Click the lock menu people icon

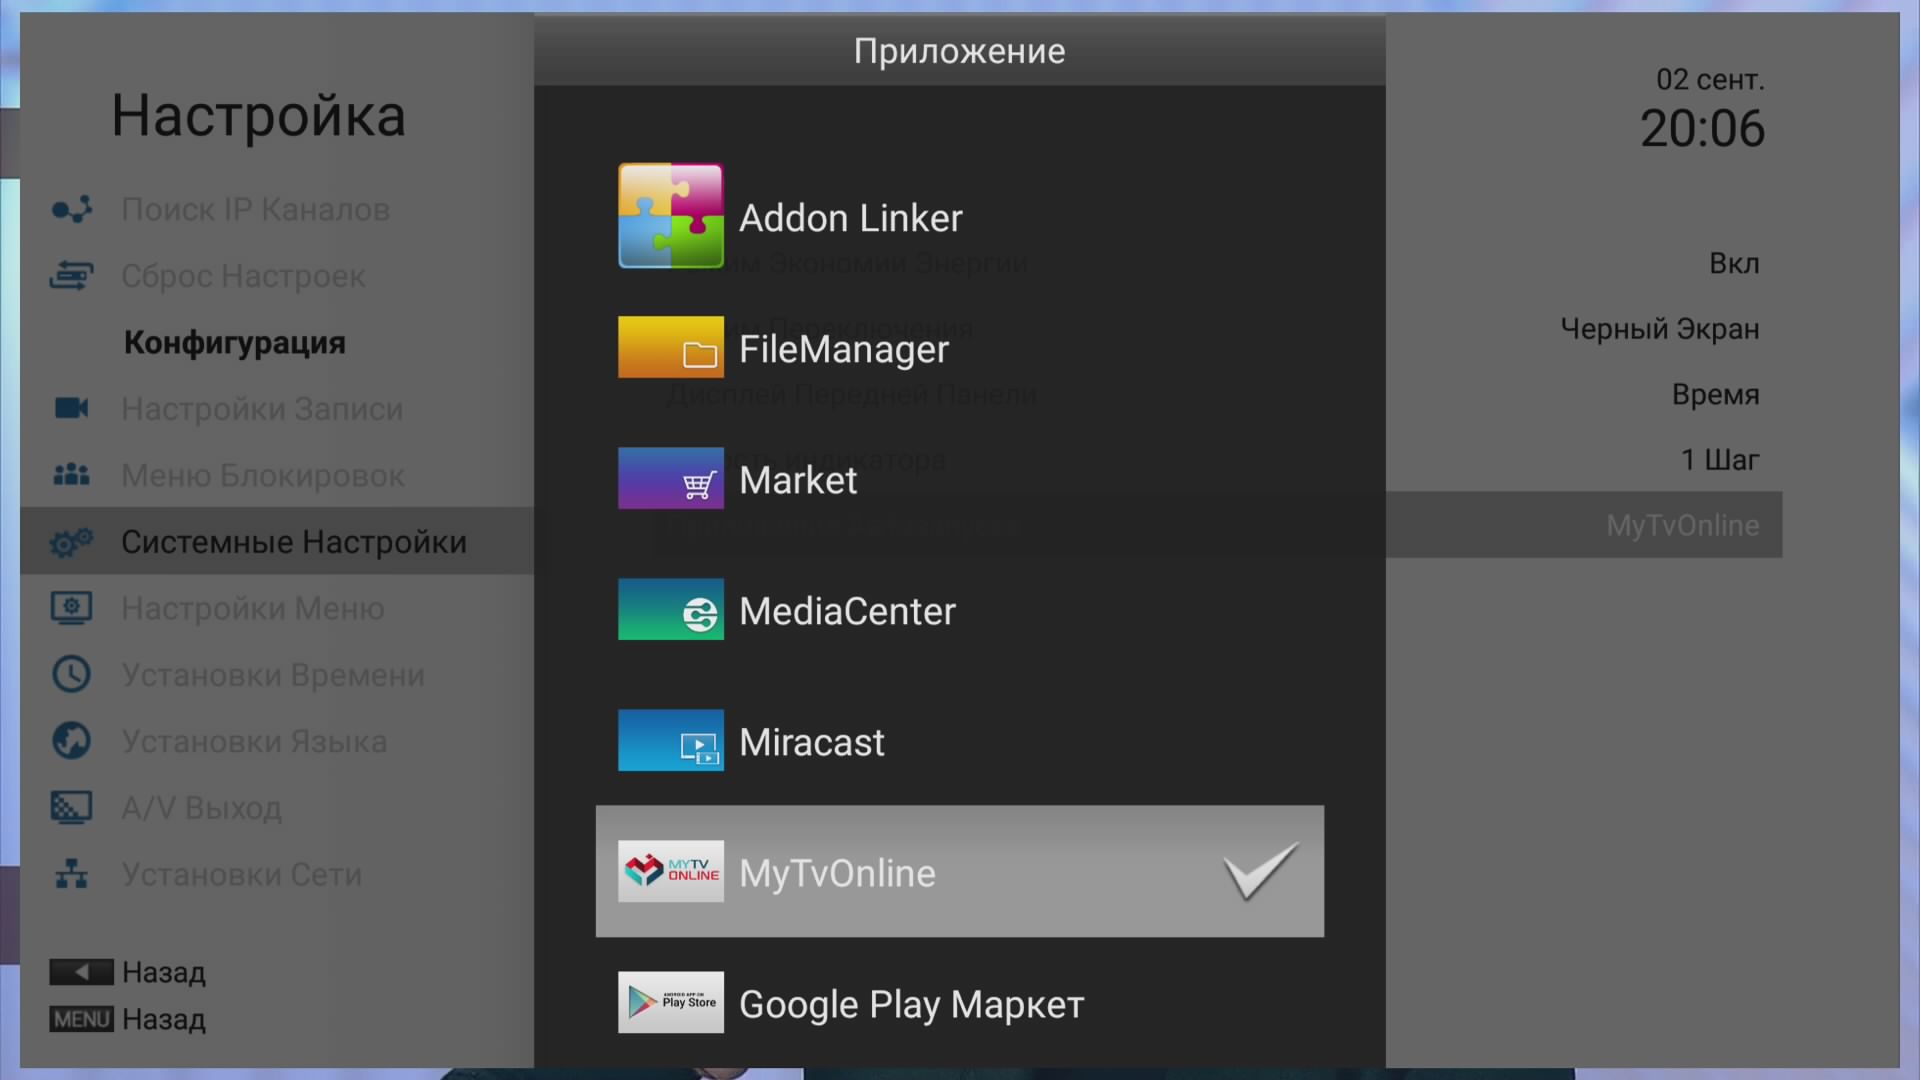click(71, 474)
